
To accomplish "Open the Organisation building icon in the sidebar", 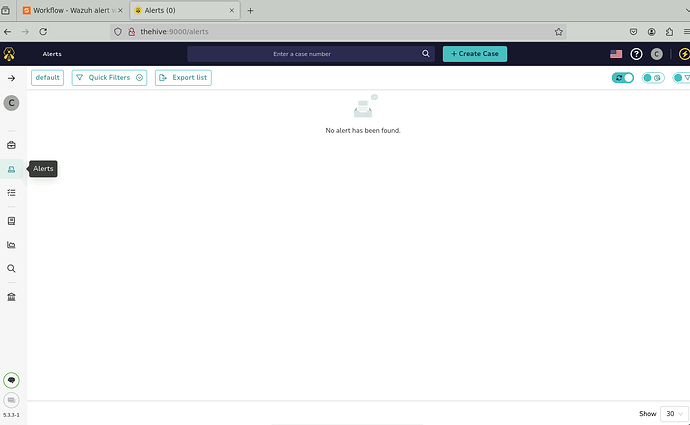I will [x=11, y=297].
